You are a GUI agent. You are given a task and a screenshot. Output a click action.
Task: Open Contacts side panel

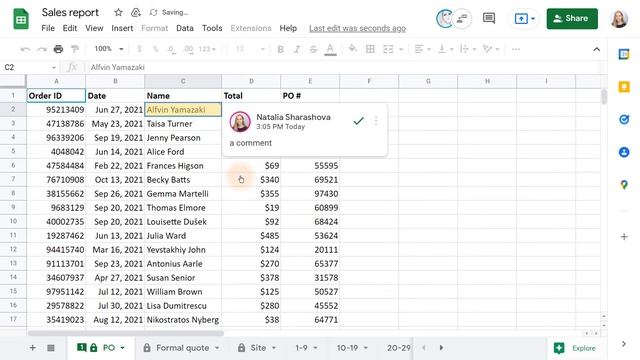click(x=624, y=152)
